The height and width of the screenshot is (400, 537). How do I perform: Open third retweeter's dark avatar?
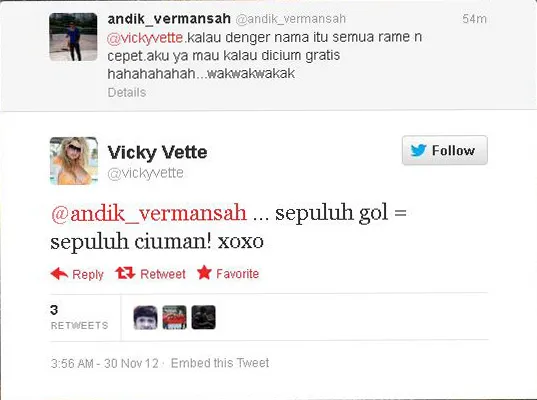[x=203, y=317]
